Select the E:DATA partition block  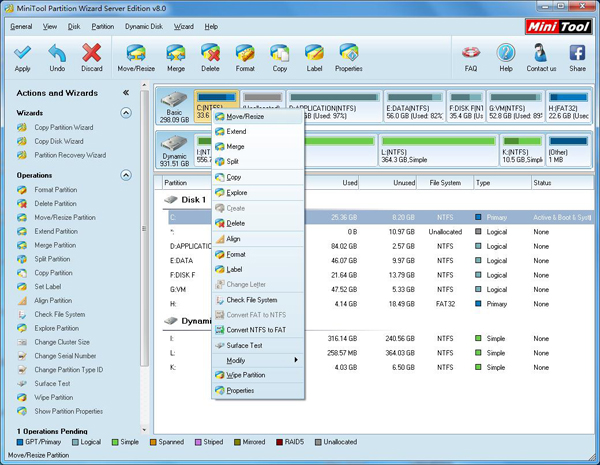tap(415, 106)
